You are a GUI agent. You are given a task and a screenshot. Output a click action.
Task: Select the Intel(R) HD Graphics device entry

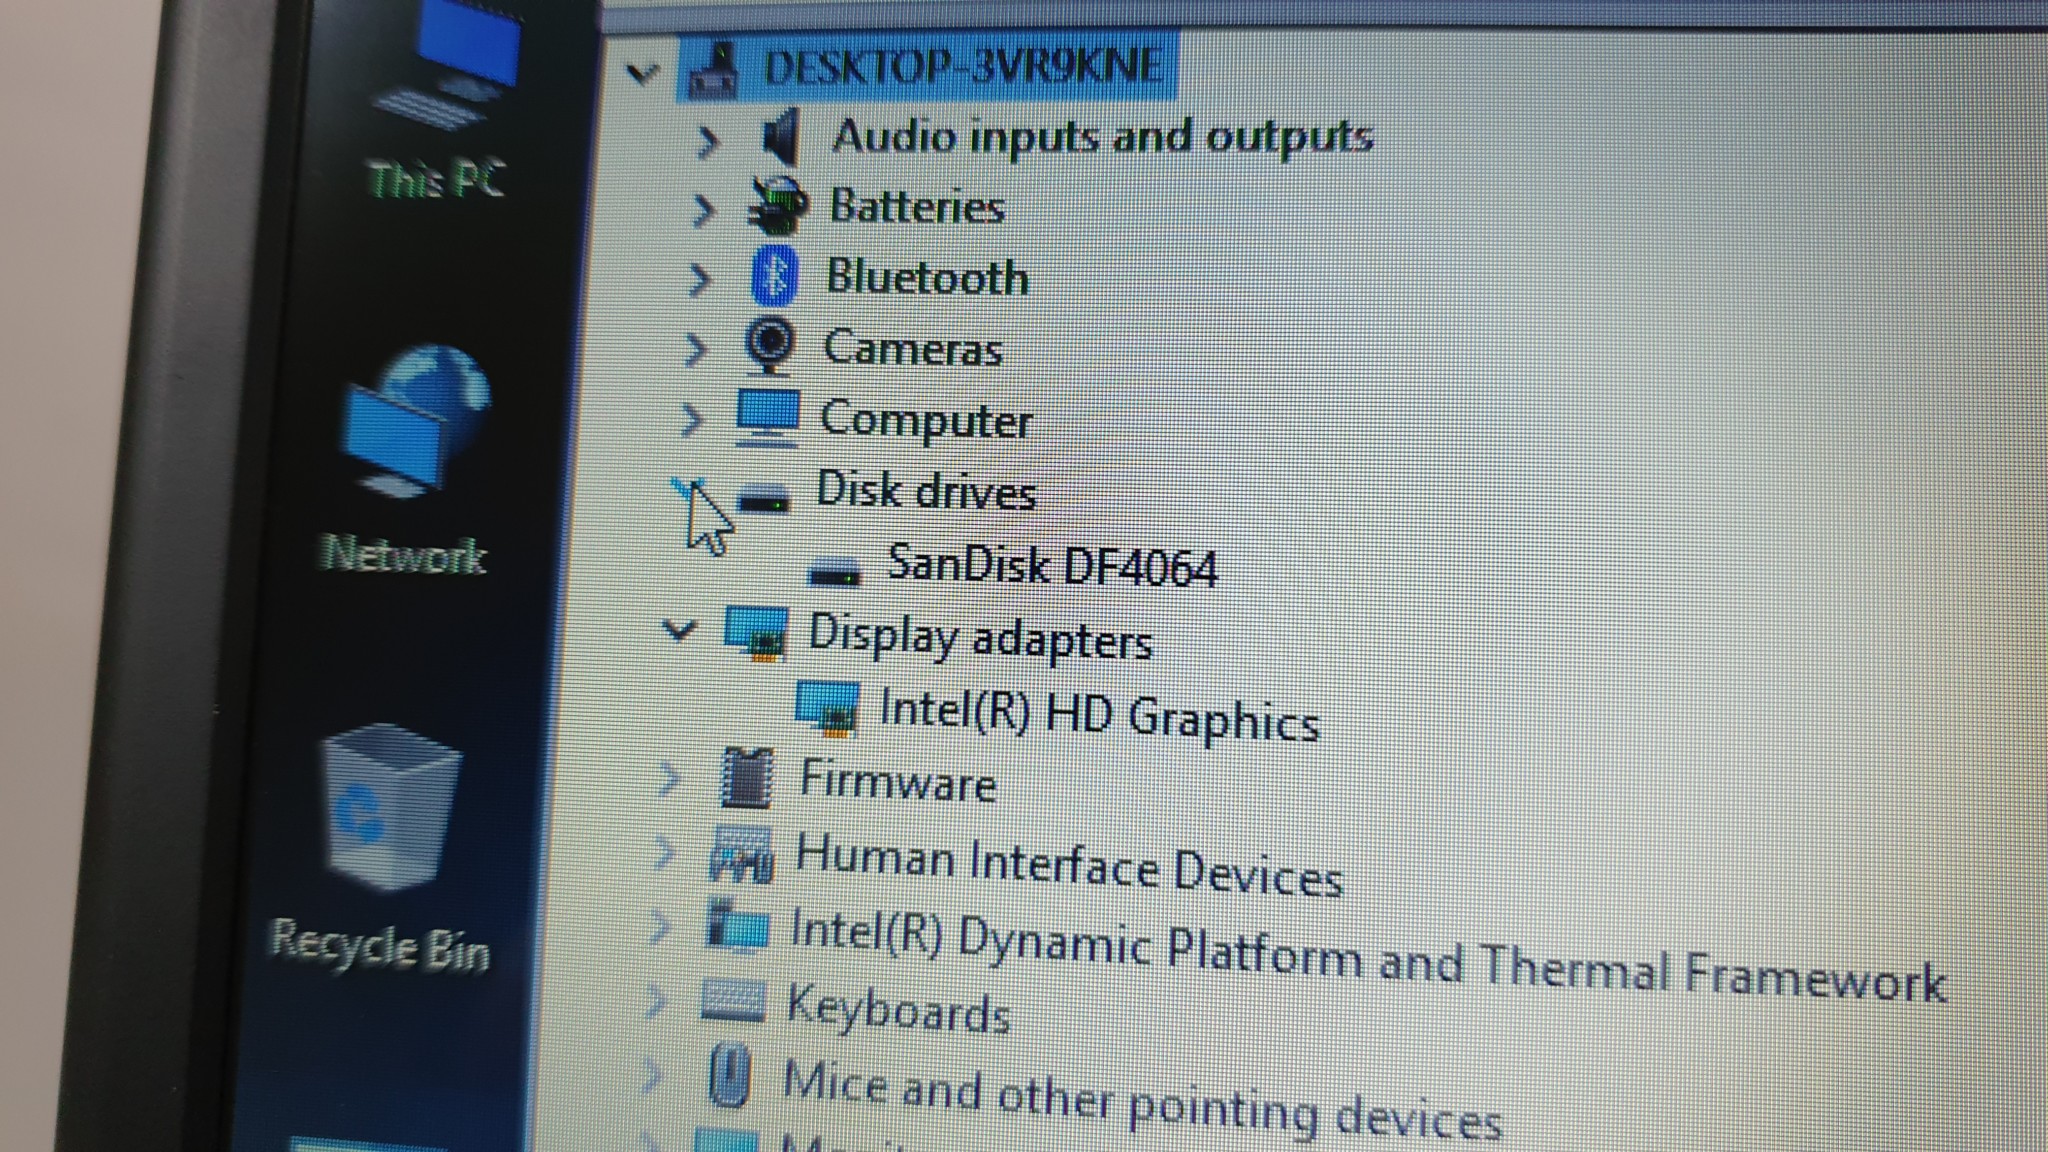[1100, 716]
